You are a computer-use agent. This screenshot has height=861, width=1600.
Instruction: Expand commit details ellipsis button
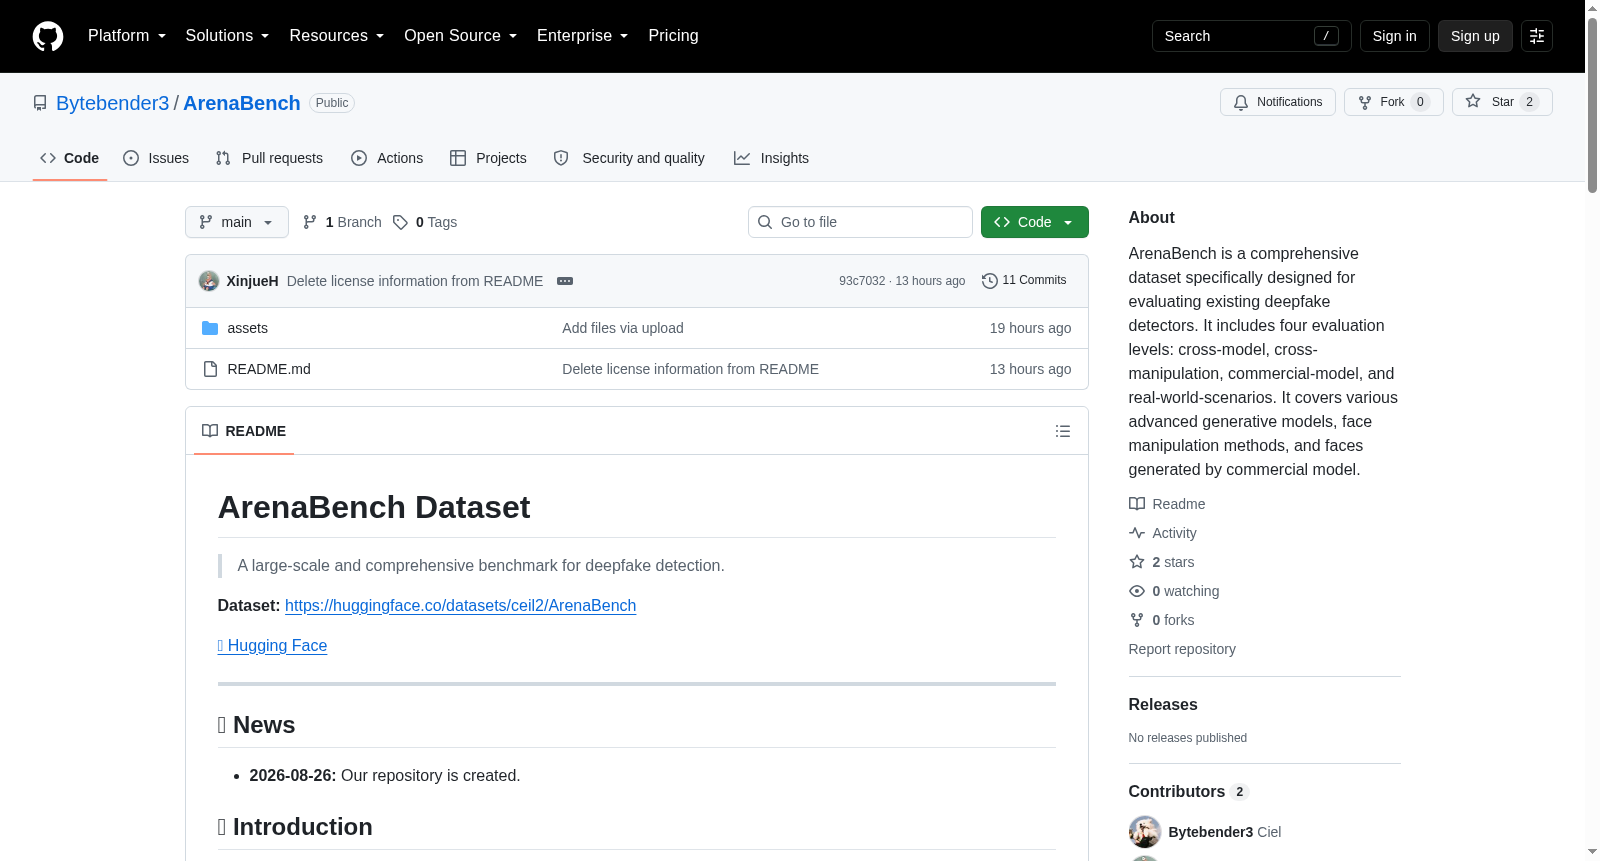[565, 281]
